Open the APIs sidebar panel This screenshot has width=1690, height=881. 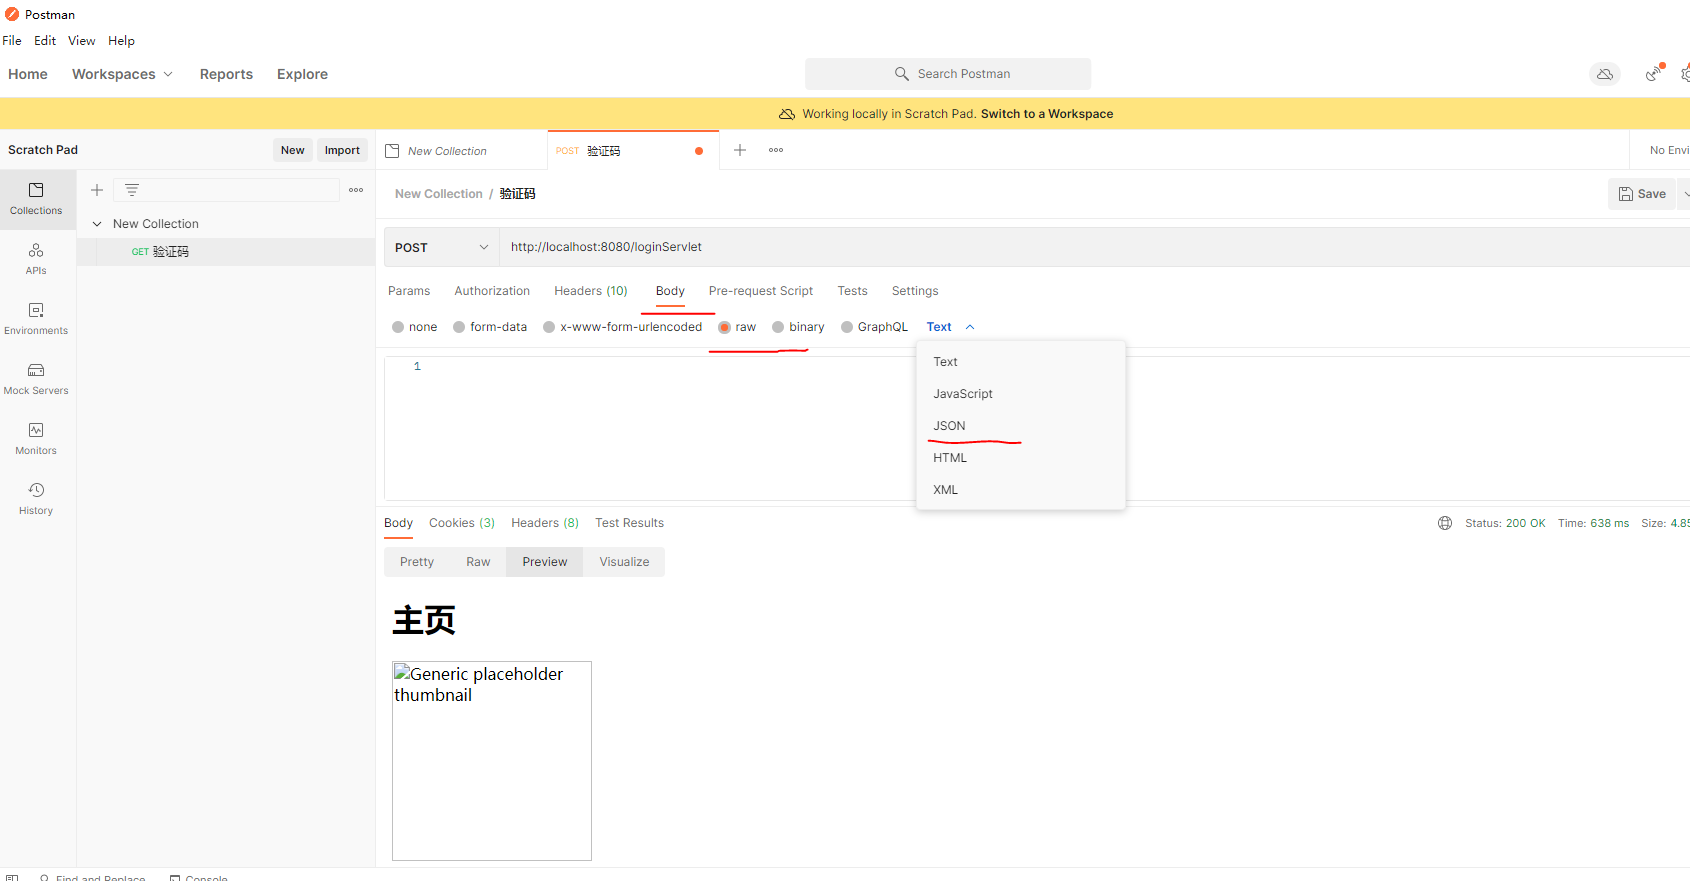(x=36, y=259)
